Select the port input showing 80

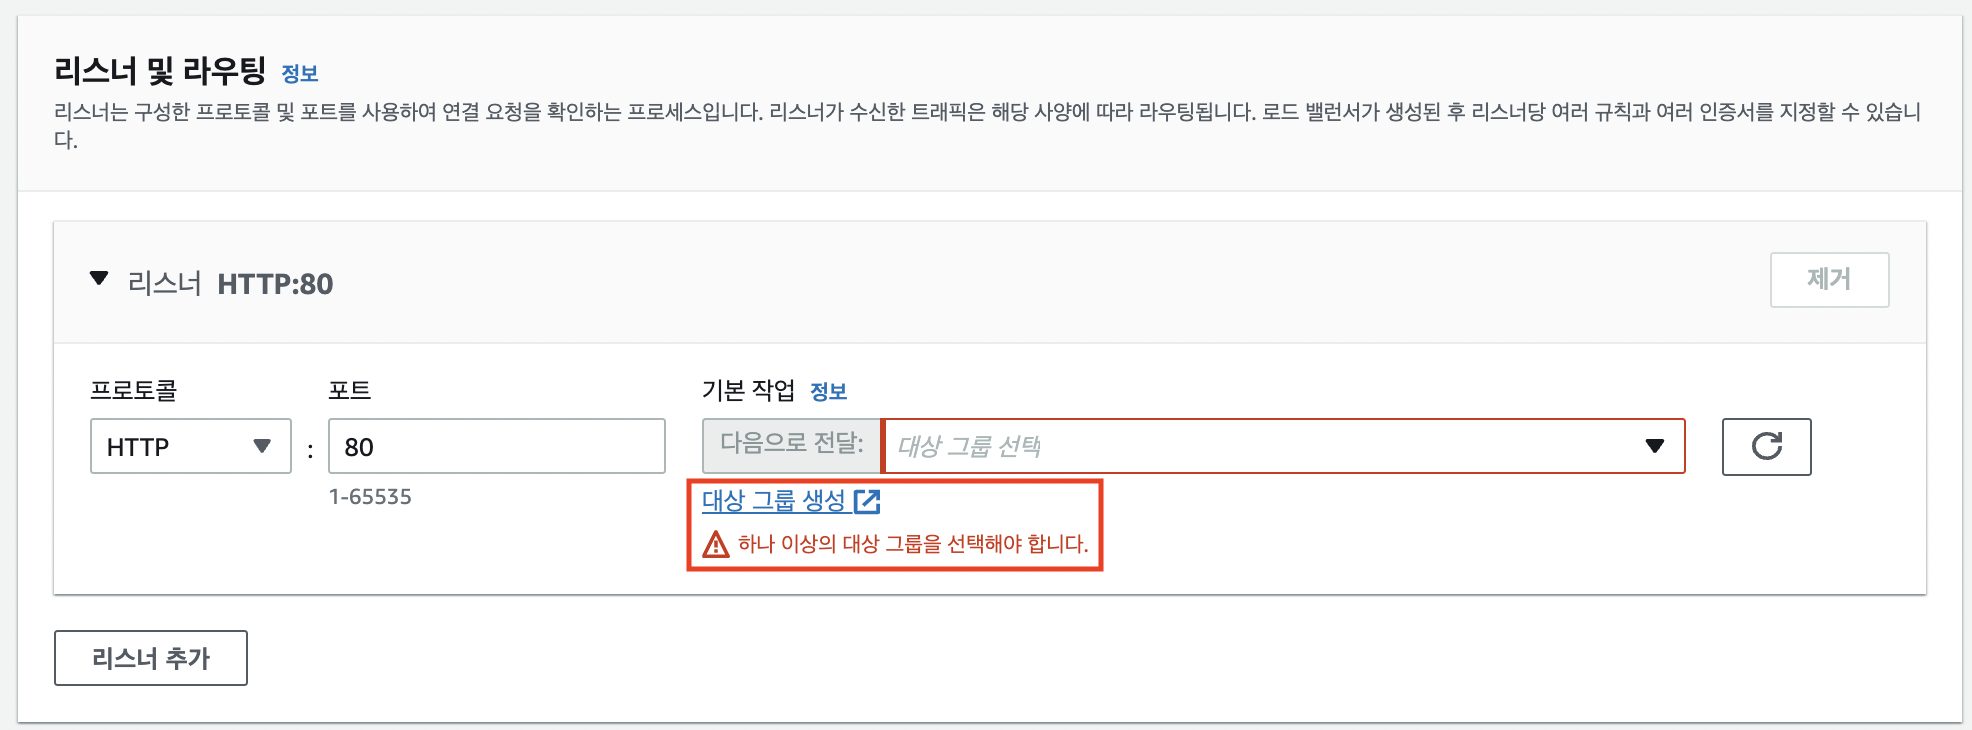coord(497,447)
